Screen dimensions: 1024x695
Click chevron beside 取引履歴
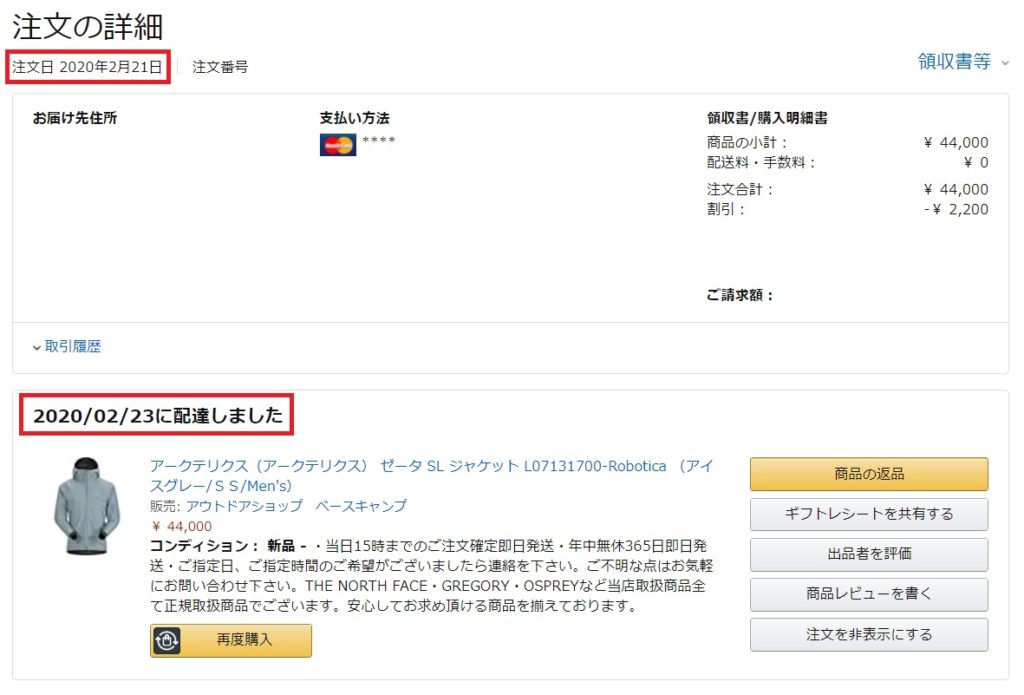tap(37, 348)
